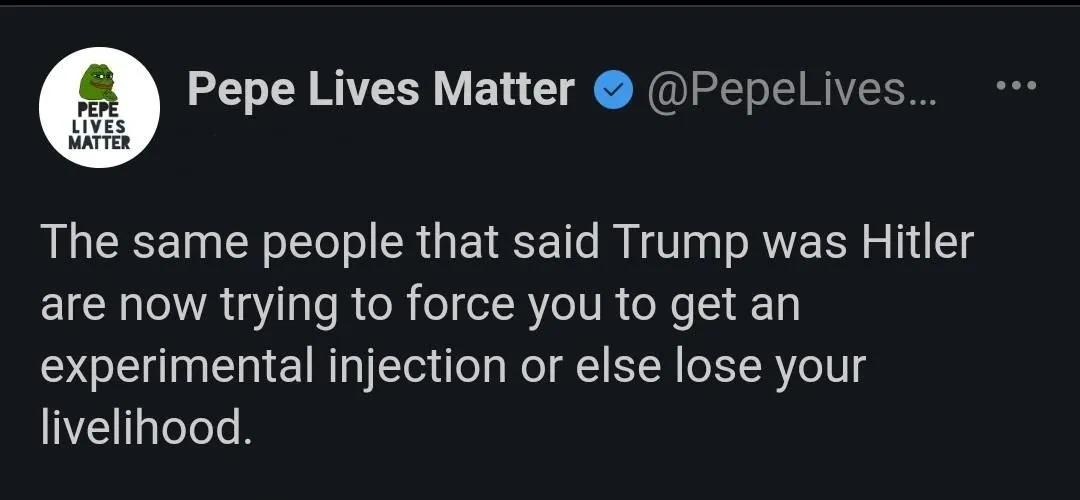Click the Pepe frog face in avatar
1080x500 pixels.
coord(99,82)
